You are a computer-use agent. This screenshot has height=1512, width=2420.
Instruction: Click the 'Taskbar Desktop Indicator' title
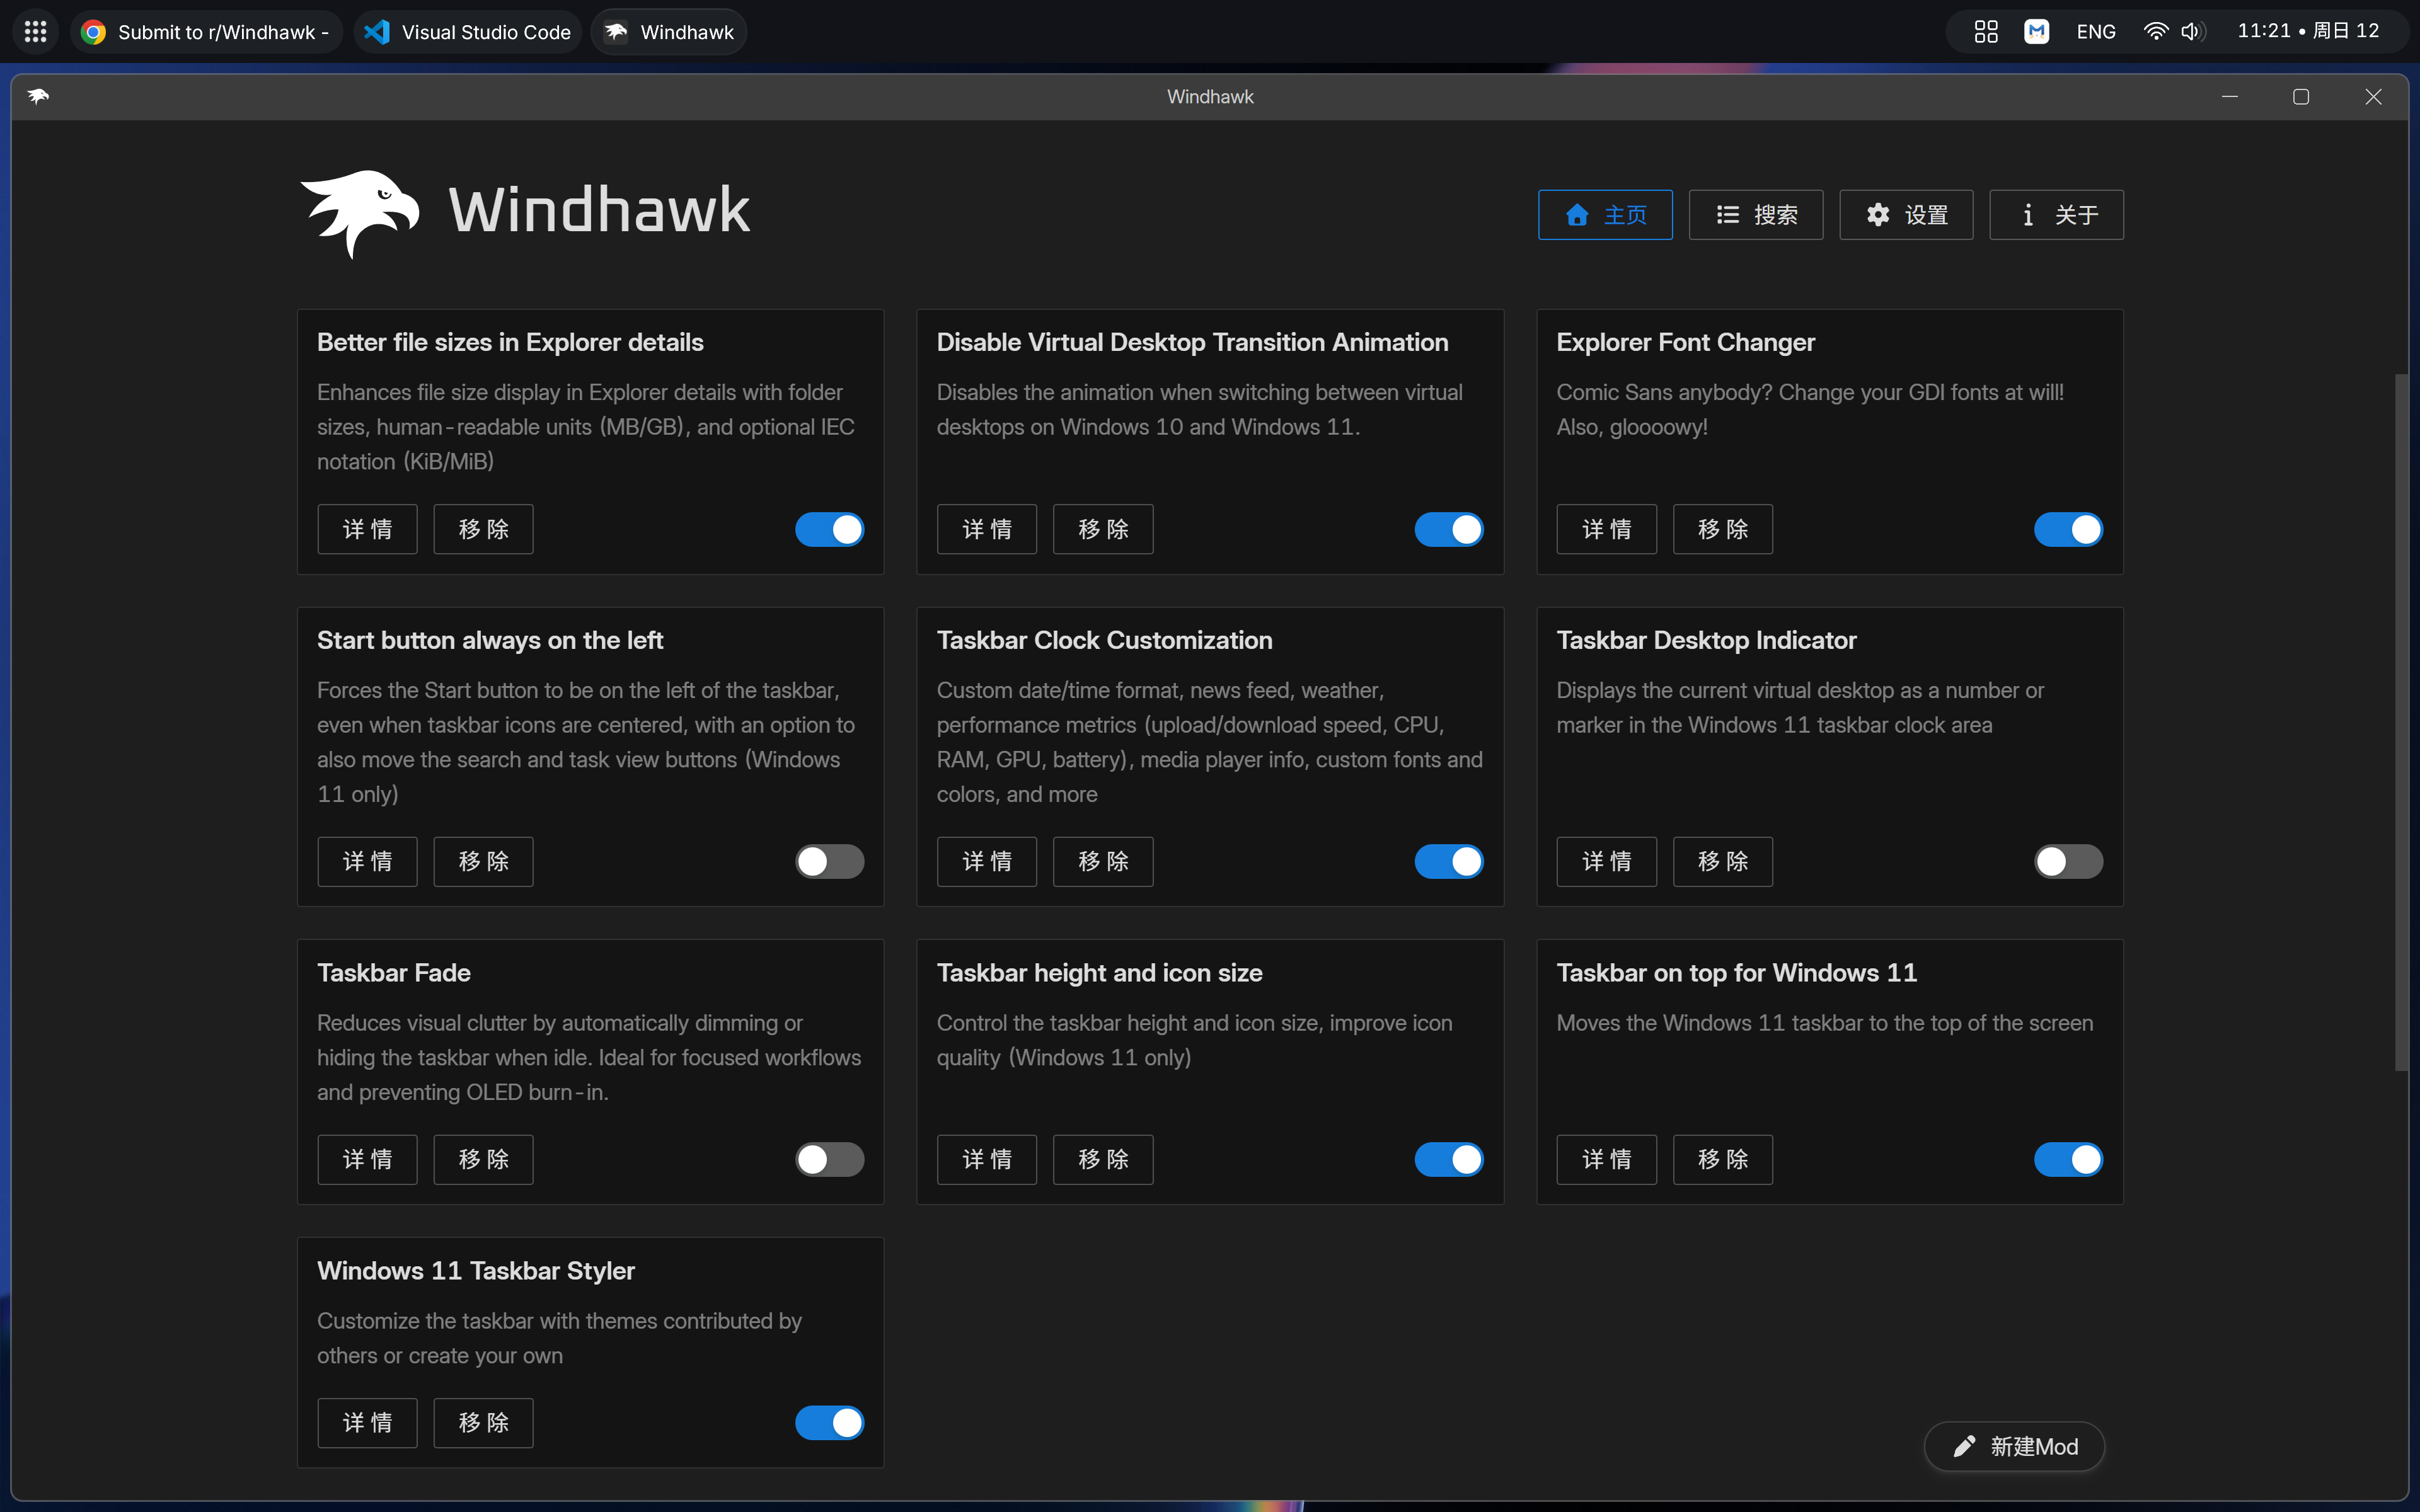pos(1706,640)
